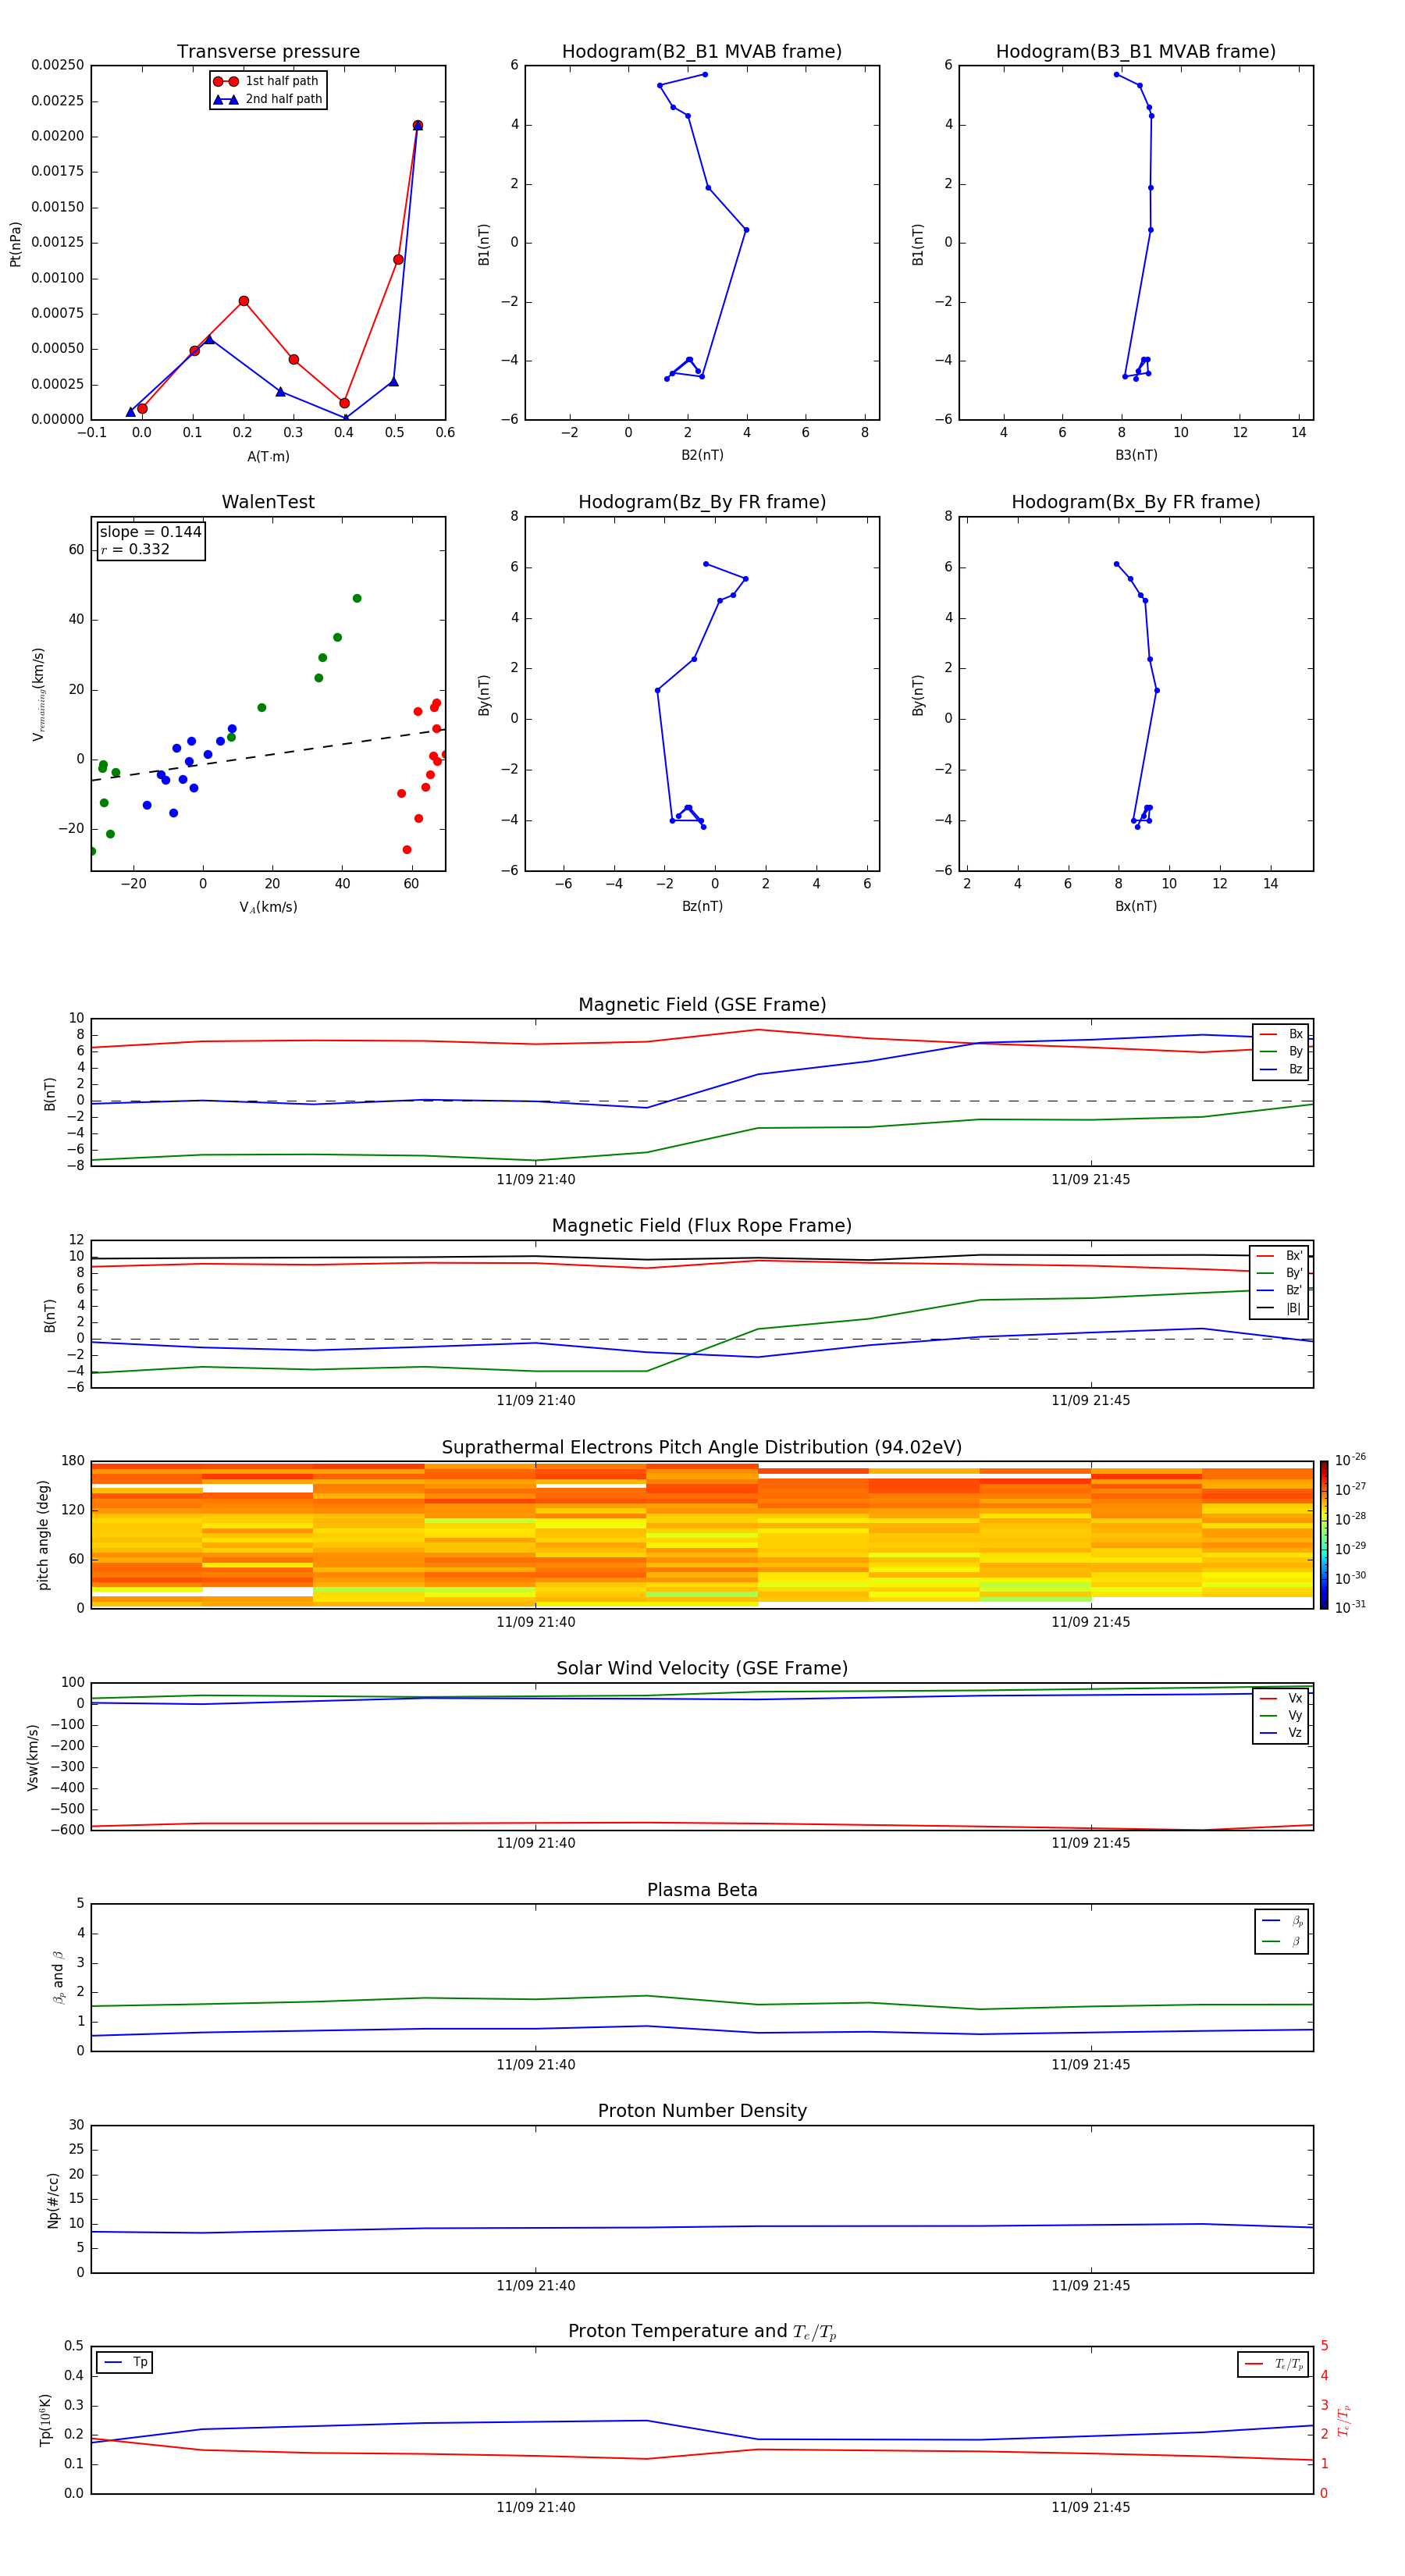Click 'Proton Number Density' plot title

[x=702, y=2111]
